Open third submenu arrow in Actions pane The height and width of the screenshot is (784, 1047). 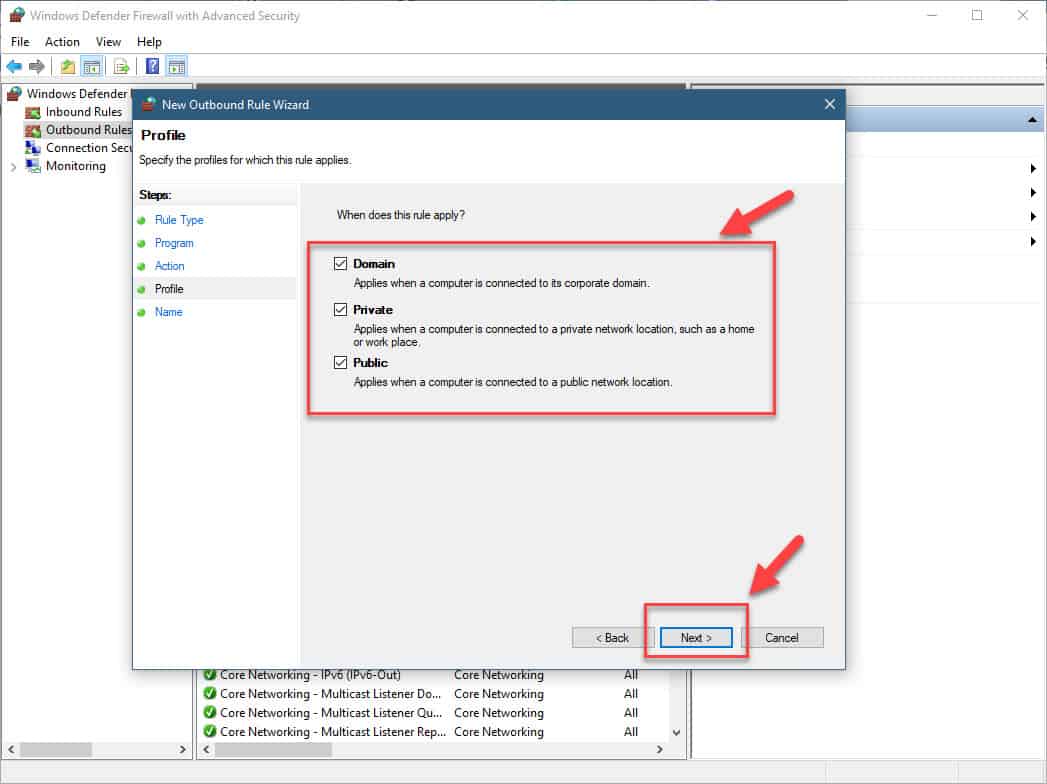click(1033, 216)
